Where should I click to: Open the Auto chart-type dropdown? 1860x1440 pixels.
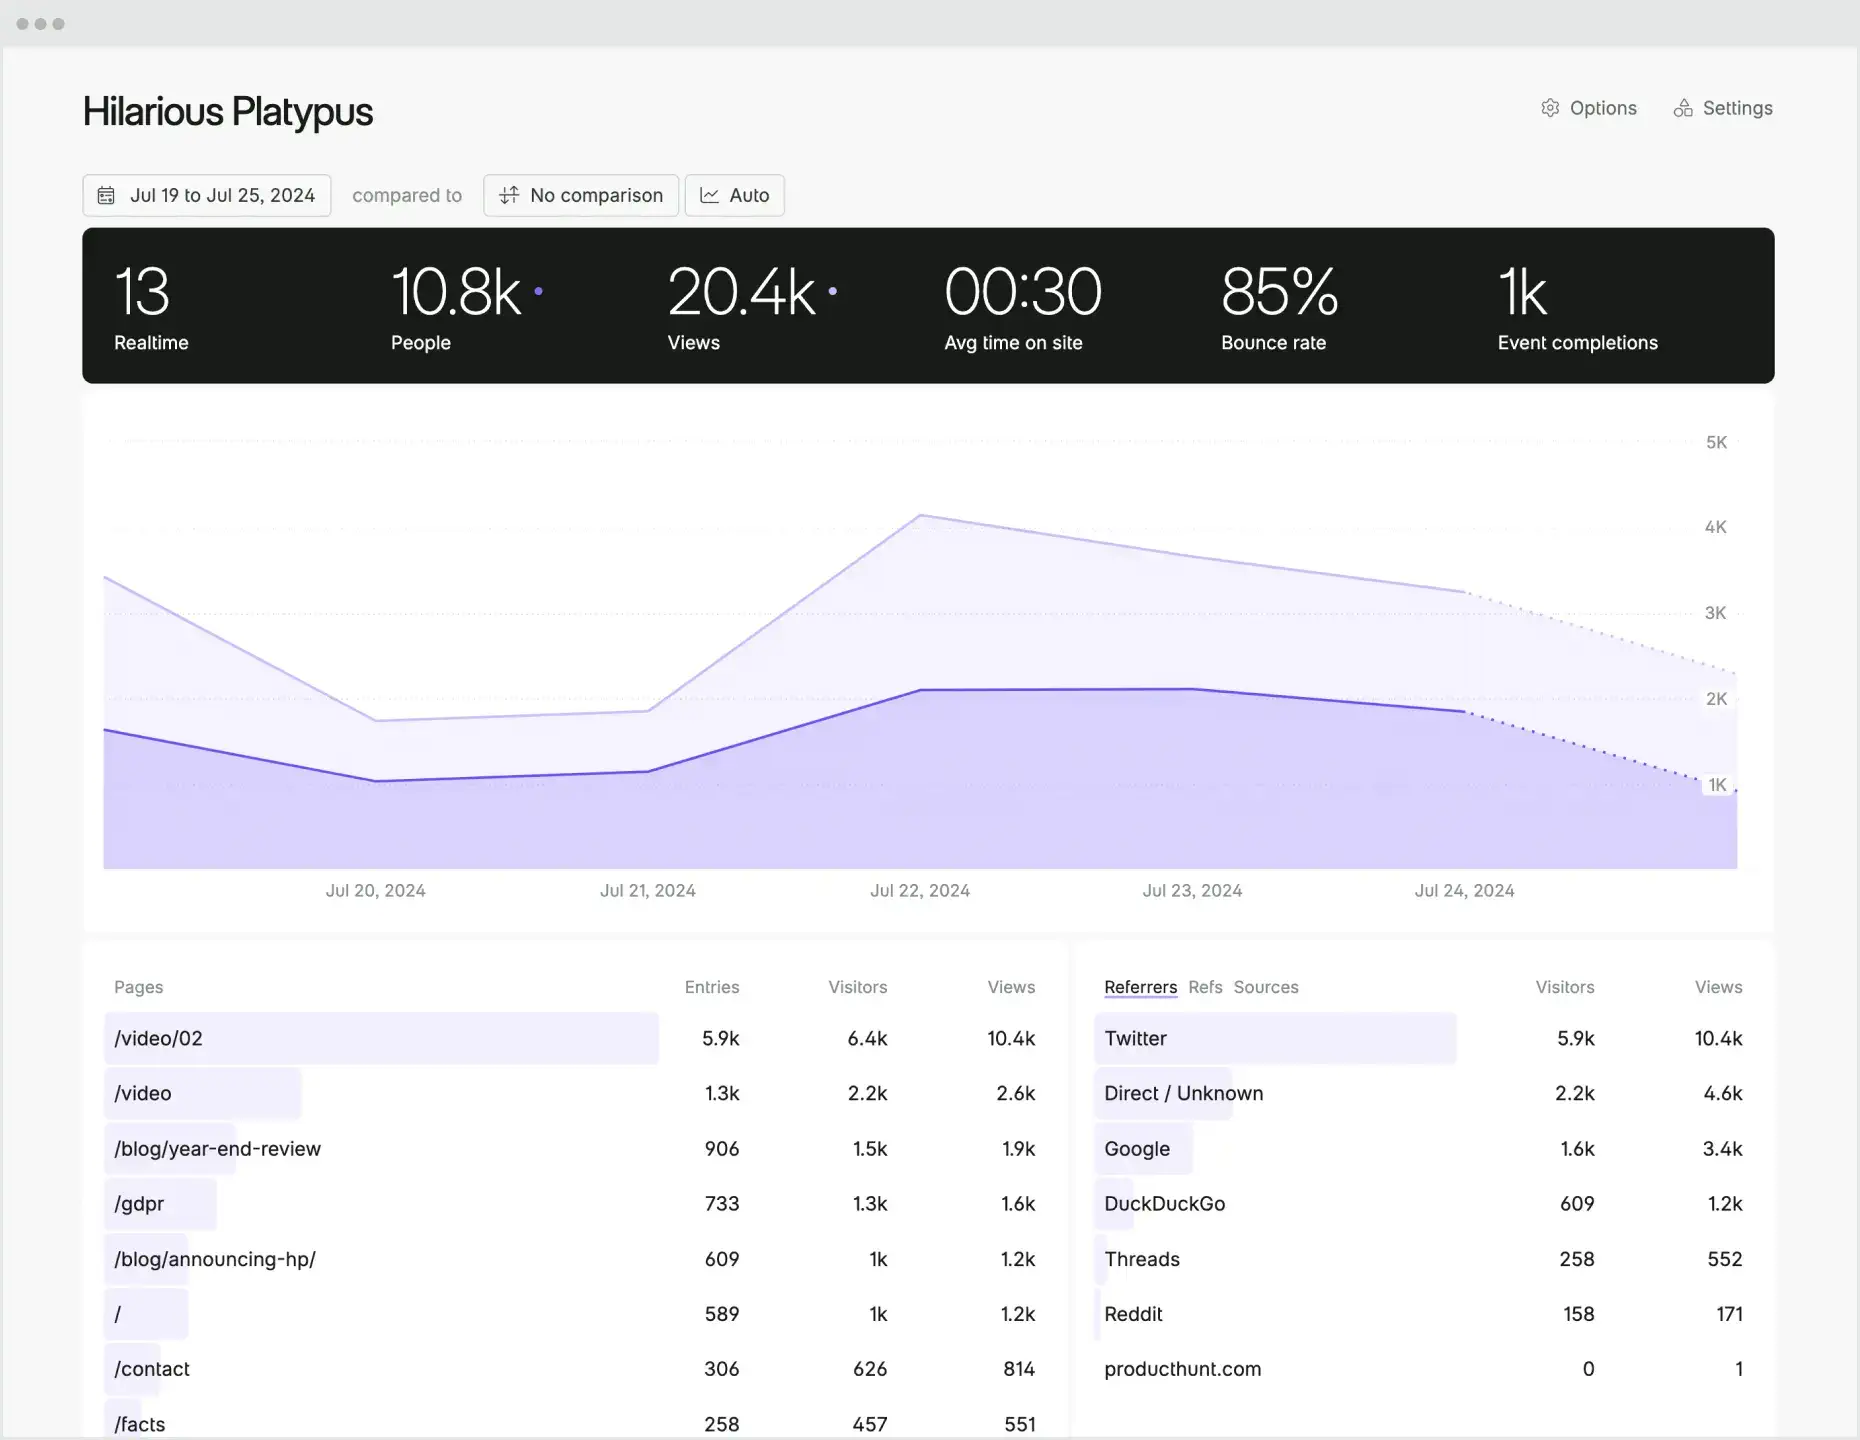tap(735, 195)
